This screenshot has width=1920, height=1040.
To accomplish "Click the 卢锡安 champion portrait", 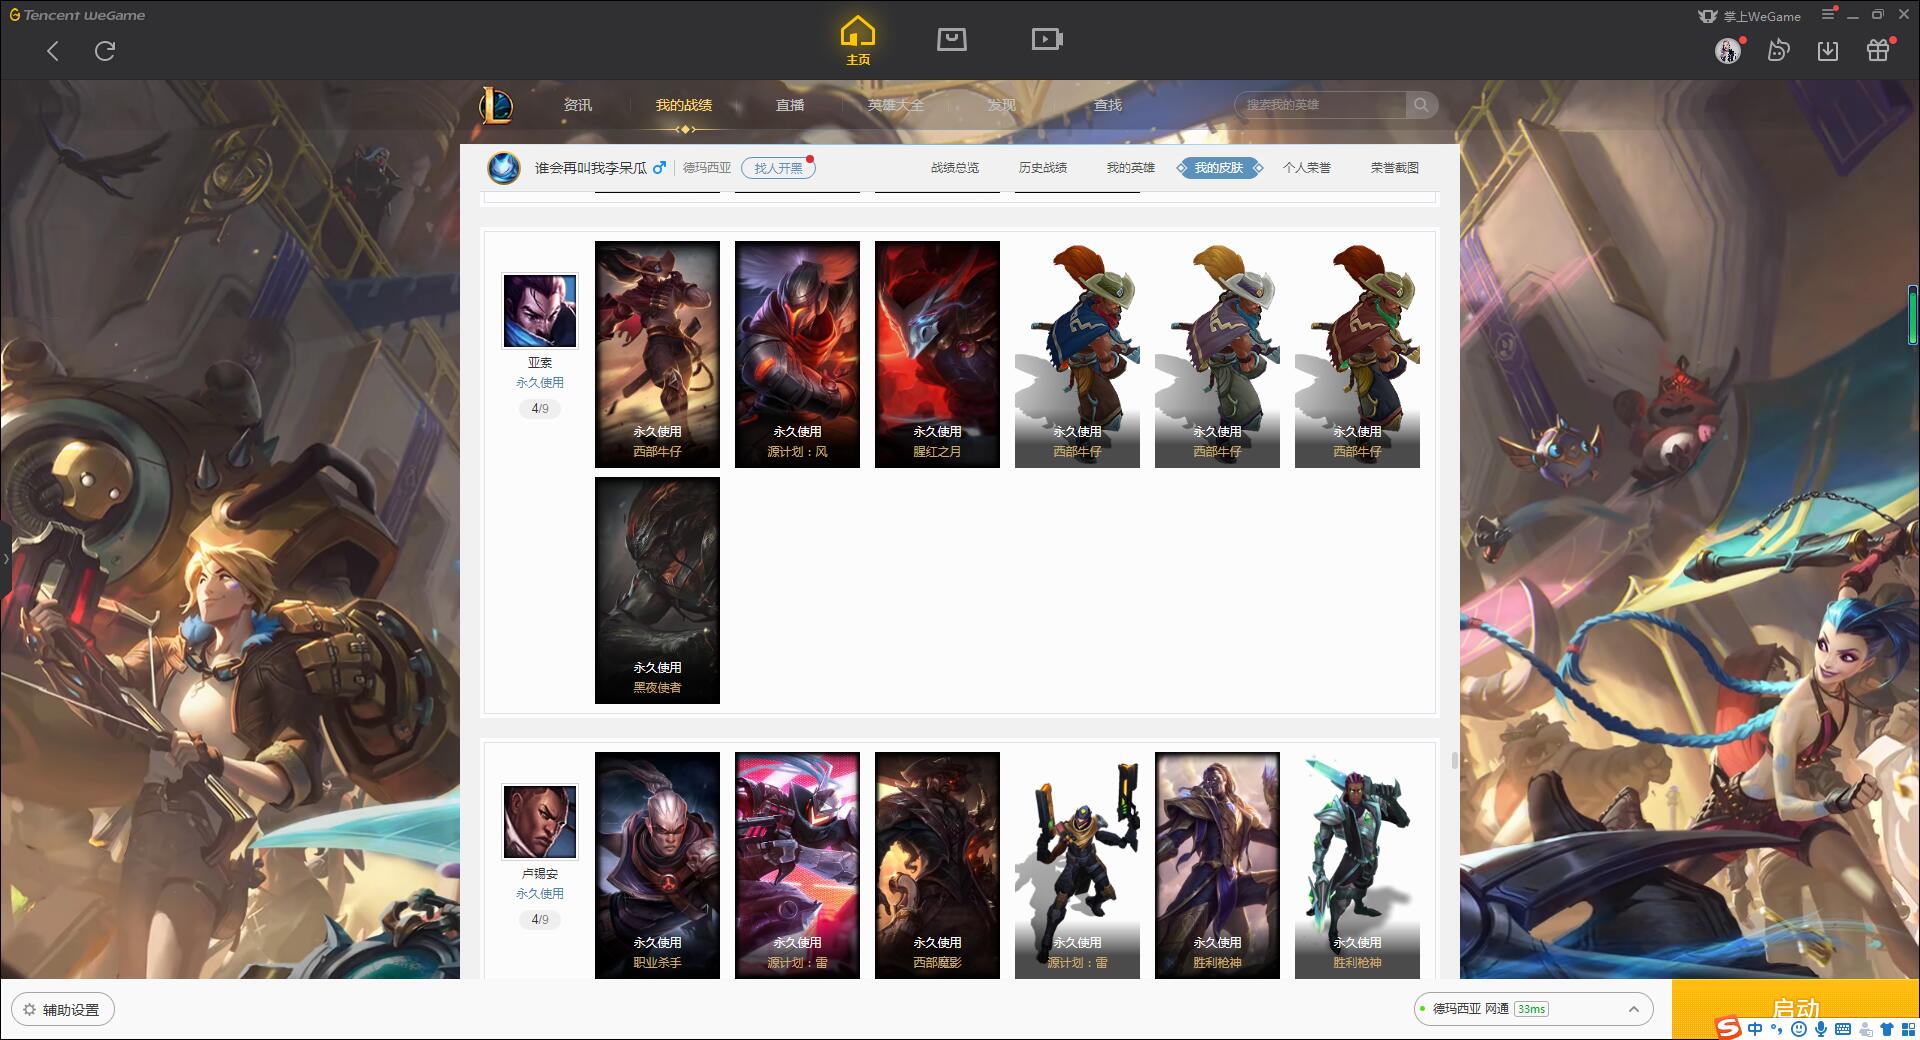I will click(x=540, y=822).
